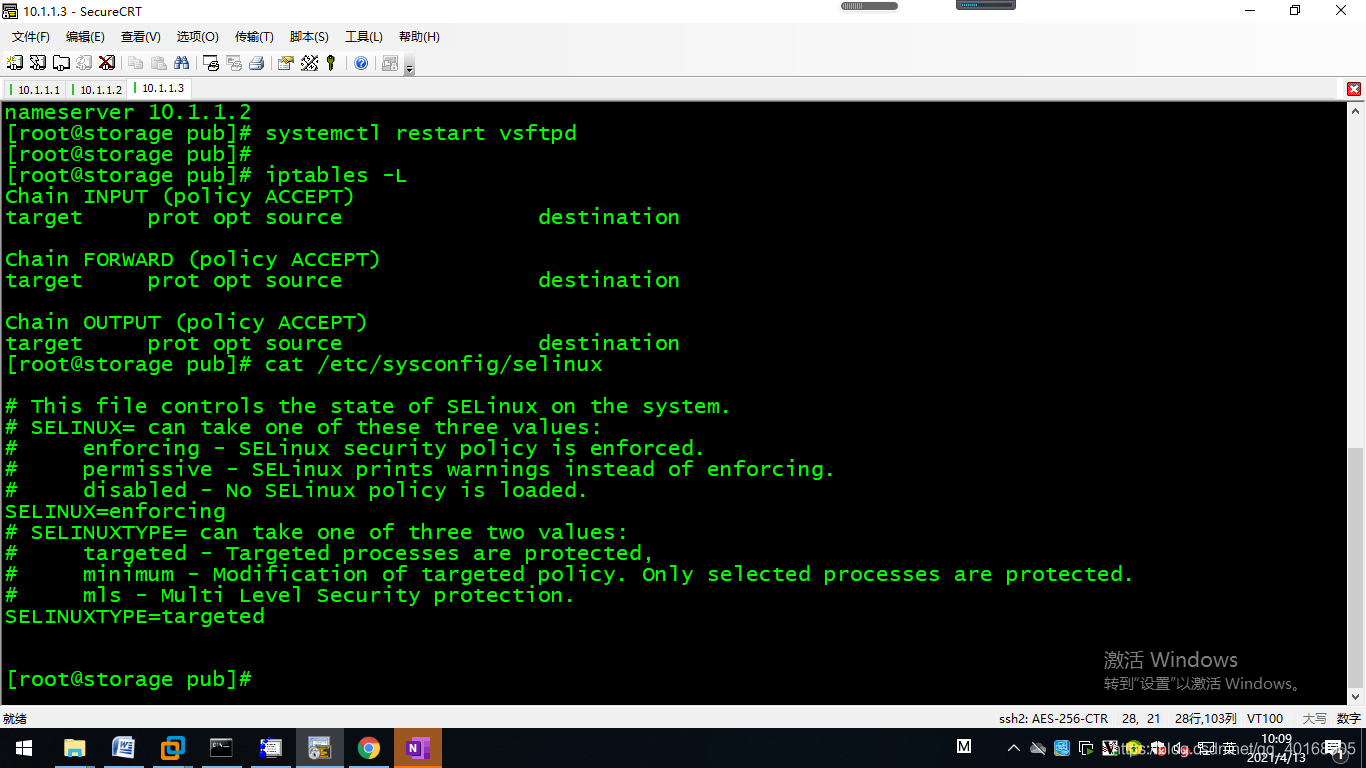This screenshot has width=1366, height=768.
Task: Switch to the 10.1.1.2 session tab
Action: coord(98,90)
